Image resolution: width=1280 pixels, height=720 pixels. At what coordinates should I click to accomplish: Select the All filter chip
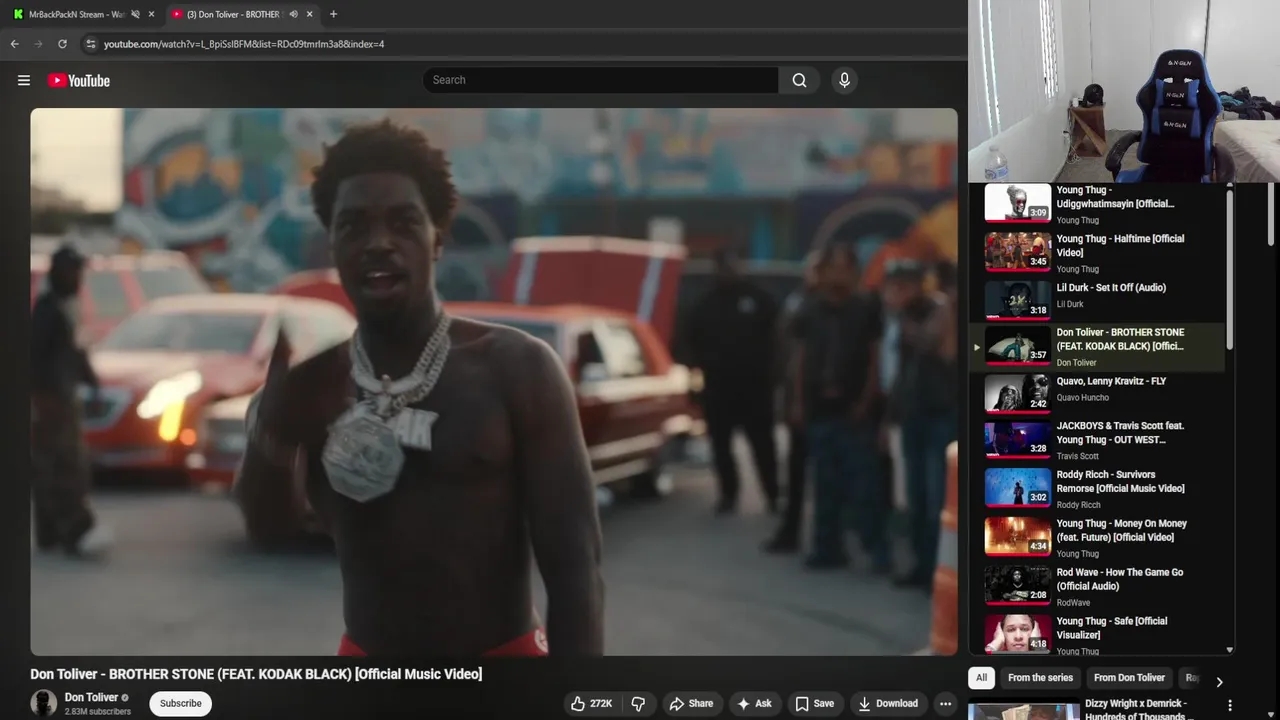(x=981, y=678)
